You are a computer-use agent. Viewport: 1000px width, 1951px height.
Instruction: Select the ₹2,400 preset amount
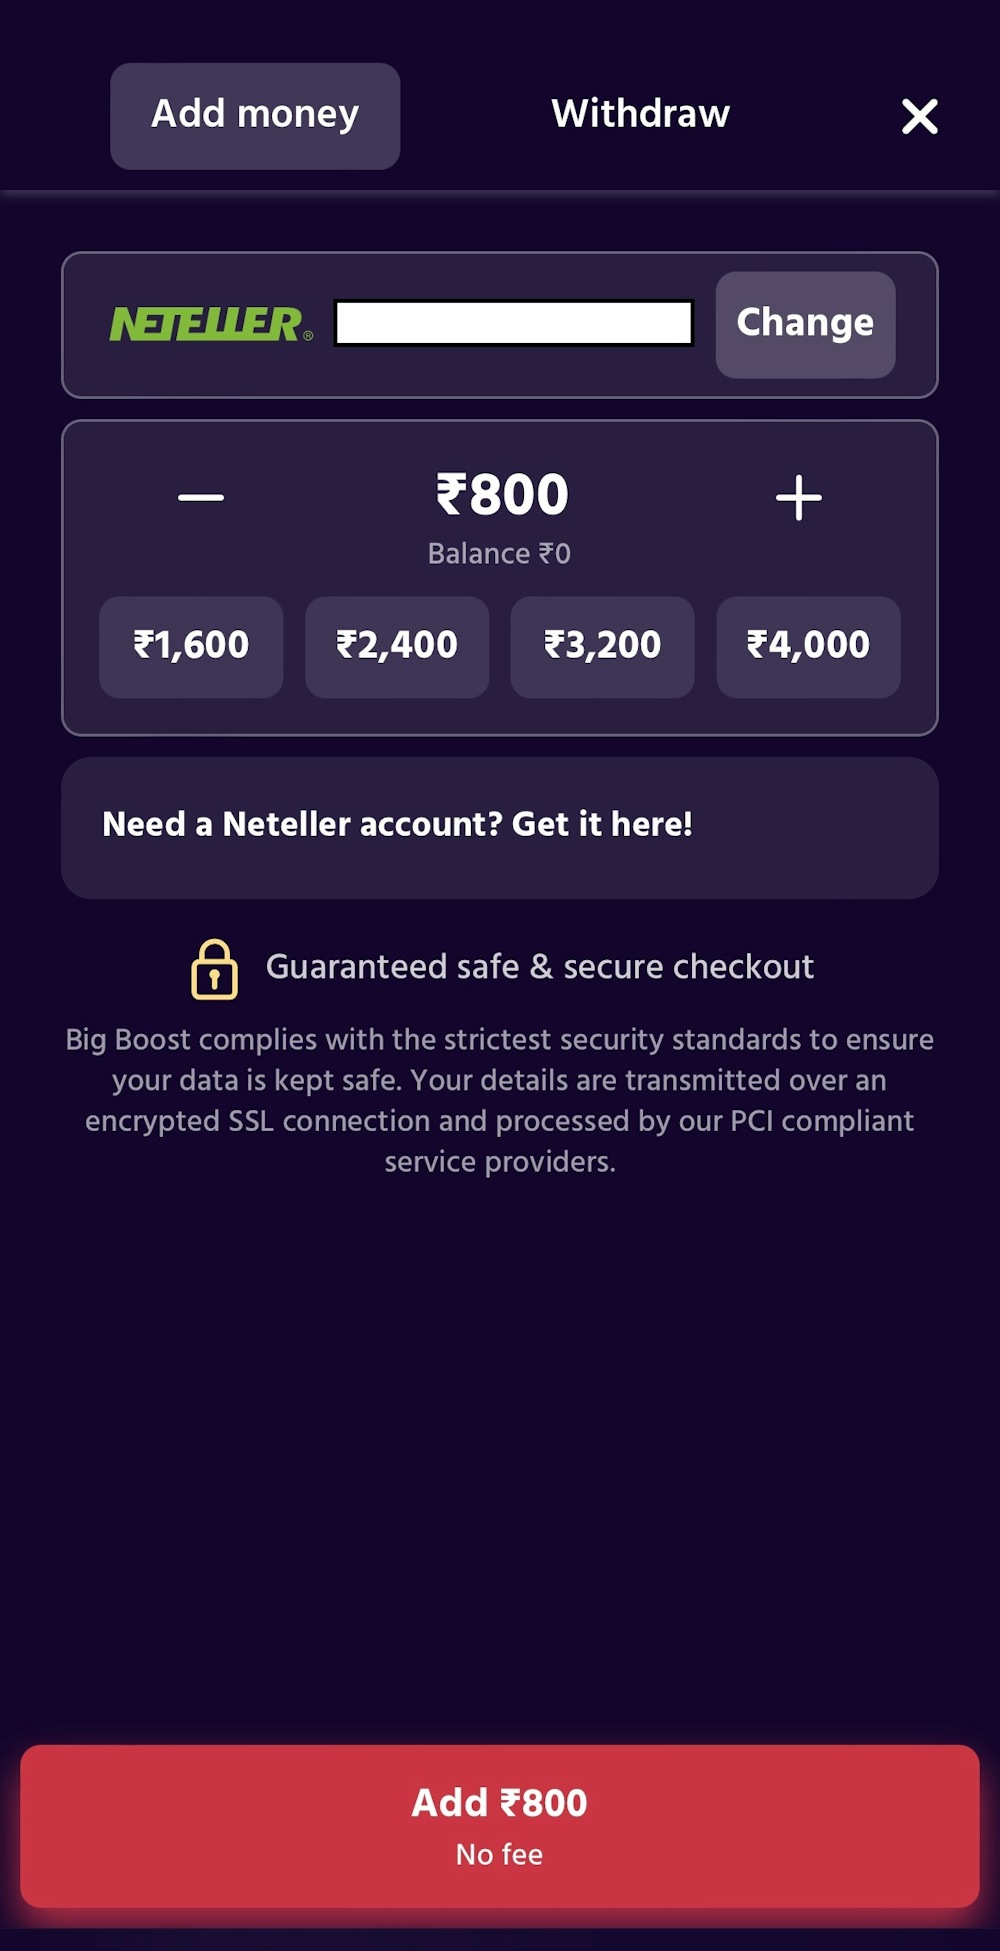(x=396, y=645)
